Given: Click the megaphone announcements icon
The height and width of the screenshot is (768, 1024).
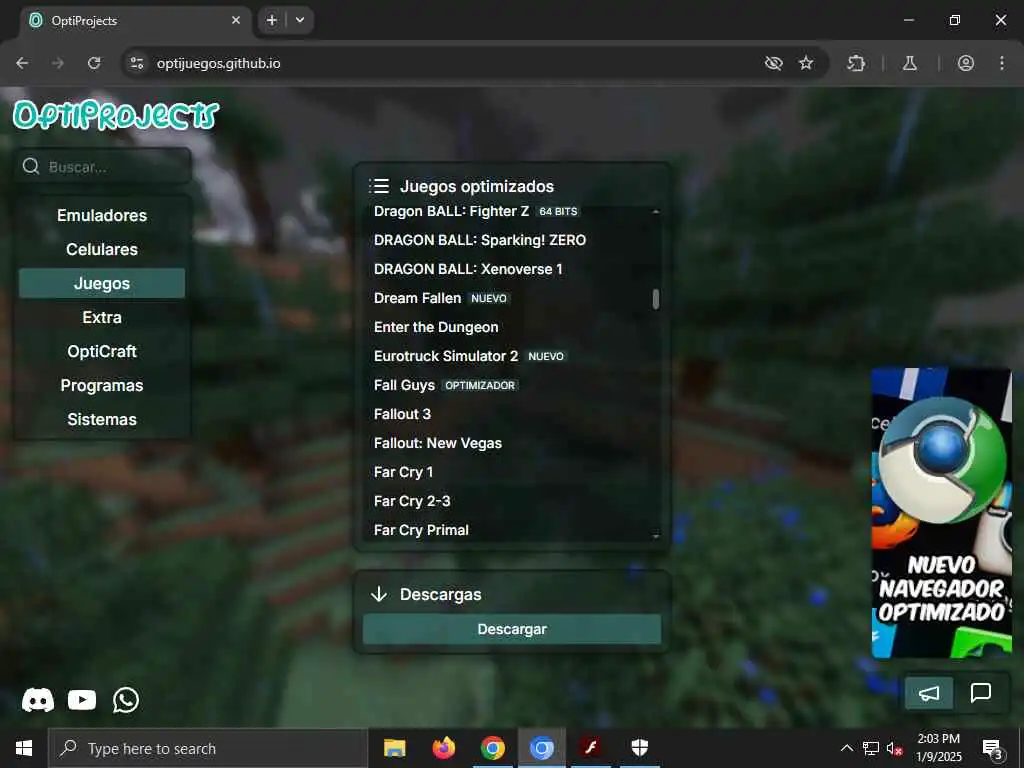Looking at the screenshot, I should [929, 693].
